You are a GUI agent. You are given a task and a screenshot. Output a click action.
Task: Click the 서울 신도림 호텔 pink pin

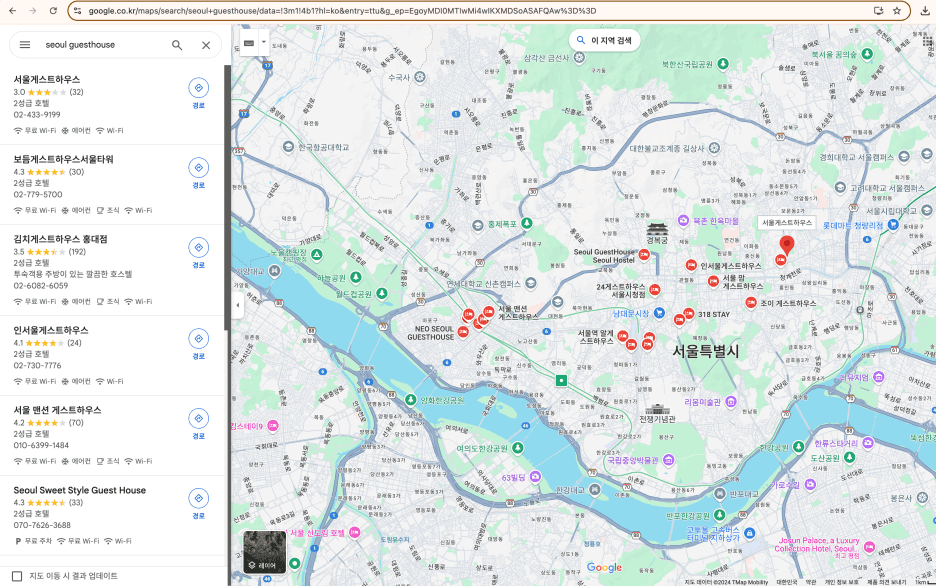click(x=355, y=532)
